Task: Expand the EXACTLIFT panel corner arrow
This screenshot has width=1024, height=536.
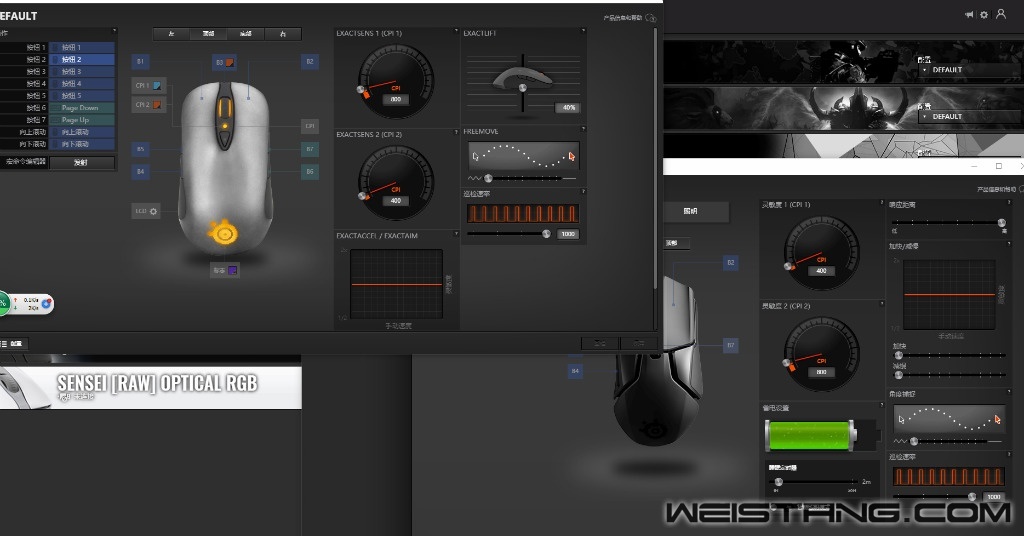Action: coord(583,30)
